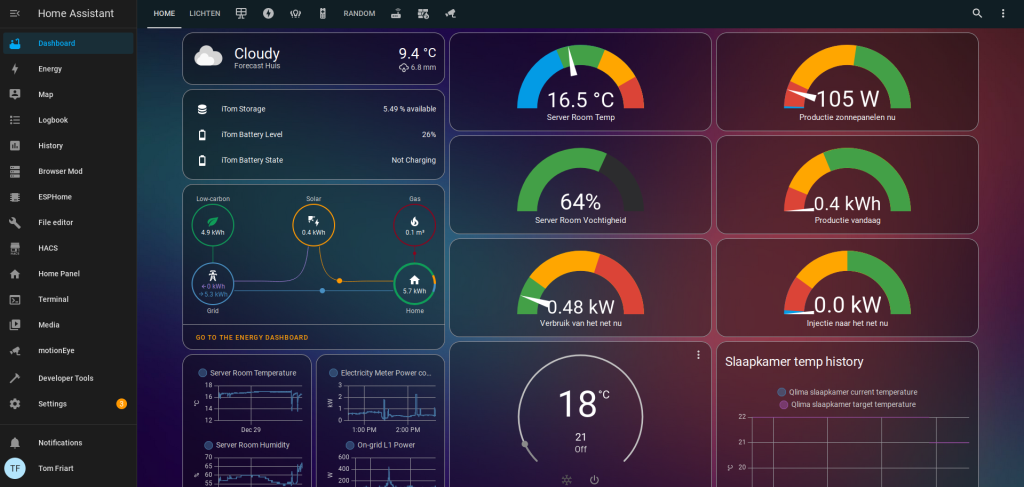This screenshot has width=1024, height=487.
Task: Toggle thermostat cool mode snowflake
Action: pyautogui.click(x=566, y=479)
